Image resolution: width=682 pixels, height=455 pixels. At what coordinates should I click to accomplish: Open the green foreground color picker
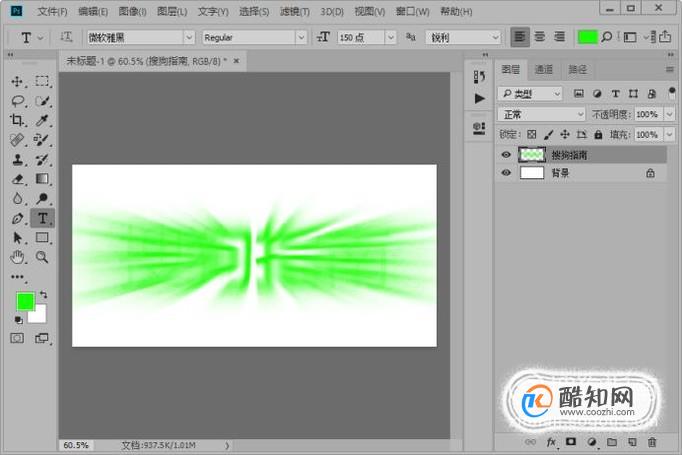[x=25, y=301]
